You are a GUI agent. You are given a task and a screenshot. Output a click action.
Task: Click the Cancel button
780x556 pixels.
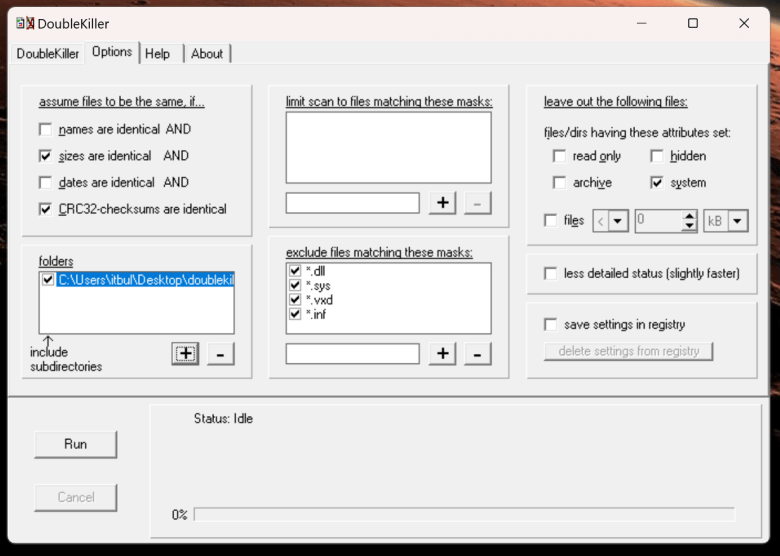76,497
